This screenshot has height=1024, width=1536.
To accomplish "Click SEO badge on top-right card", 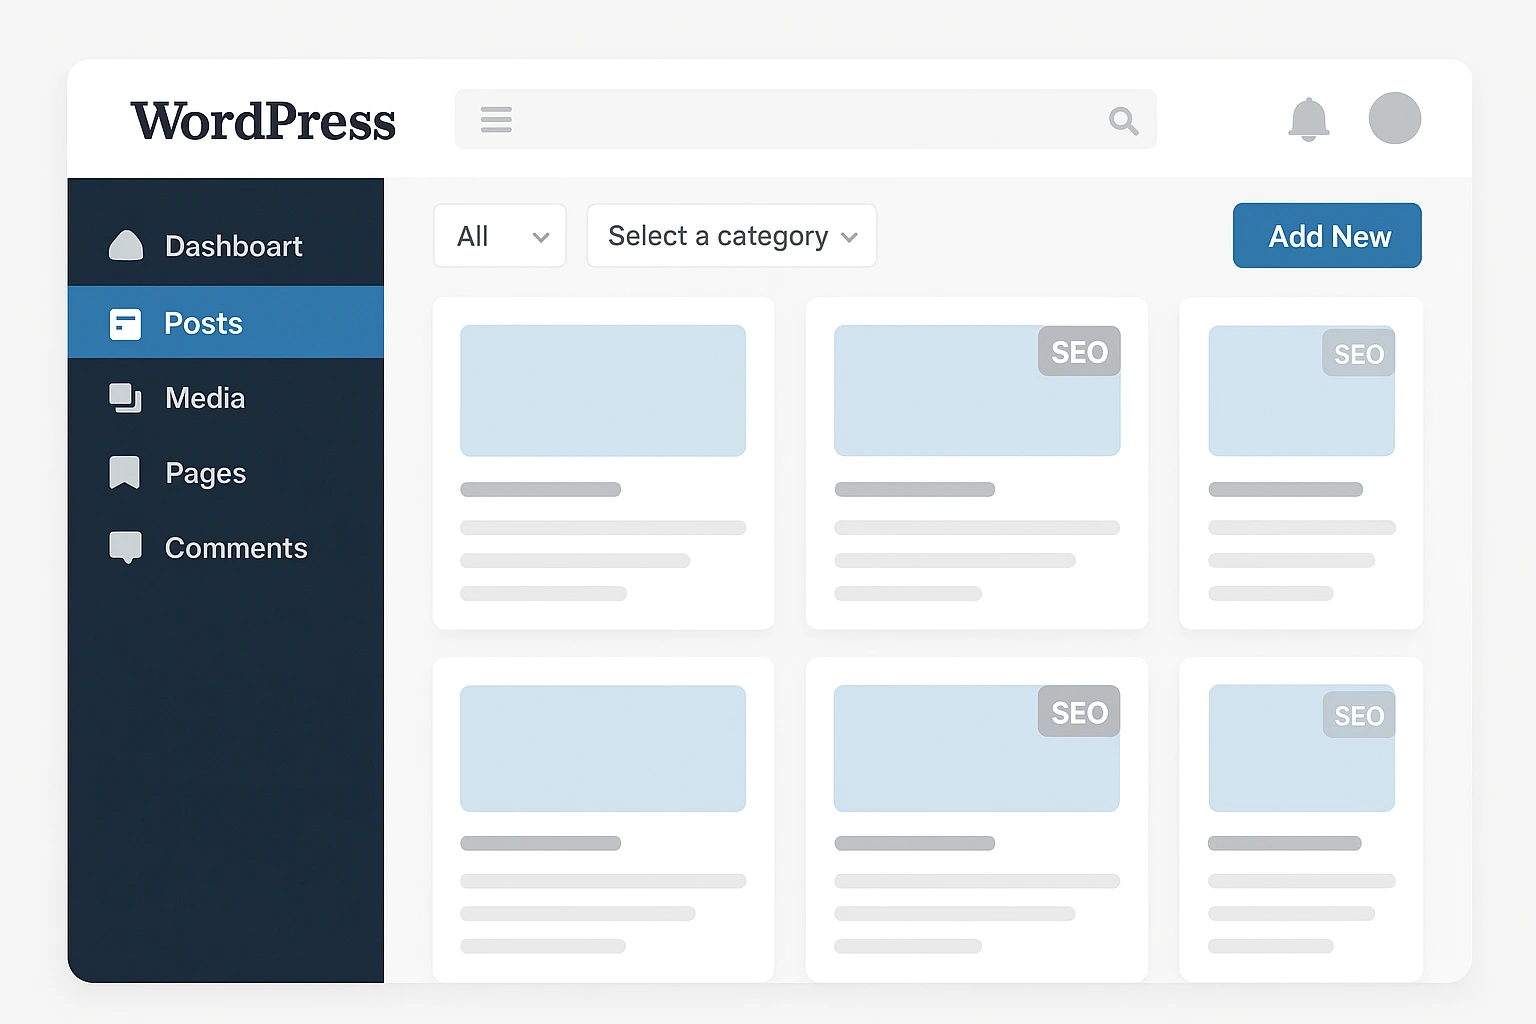I will [x=1358, y=354].
